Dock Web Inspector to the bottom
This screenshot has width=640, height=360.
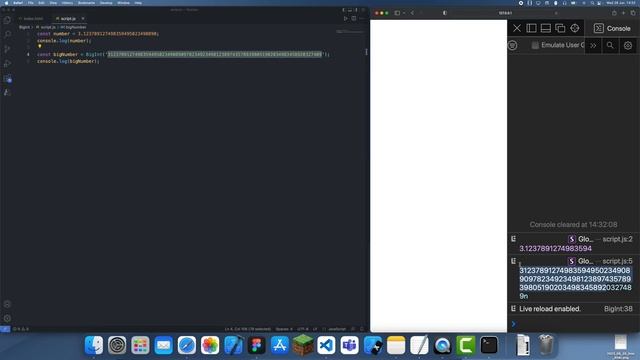point(546,28)
